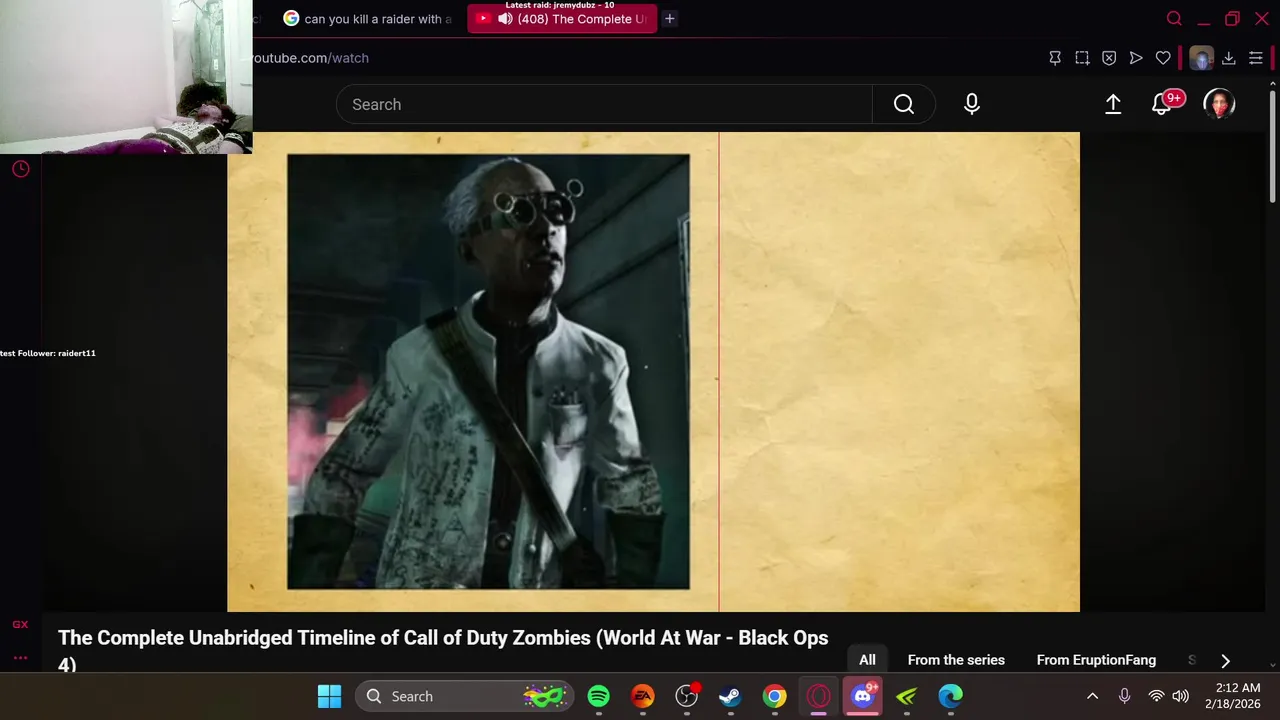Viewport: 1280px width, 720px height.
Task: Bookmark page with heart icon
Action: 1163,58
